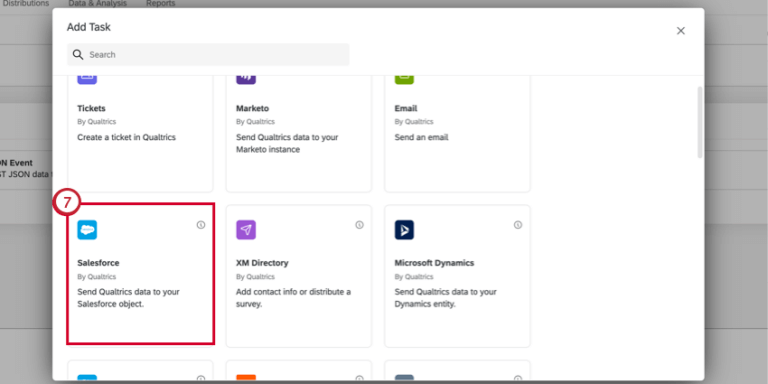Select the Marketo task card
This screenshot has width=768, height=384.
point(298,134)
